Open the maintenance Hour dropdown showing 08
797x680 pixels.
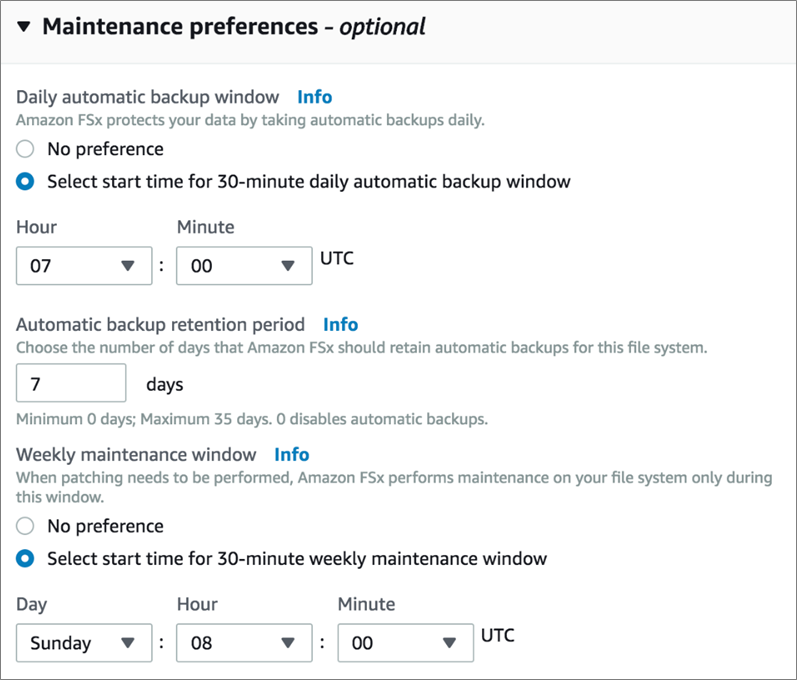[x=243, y=643]
